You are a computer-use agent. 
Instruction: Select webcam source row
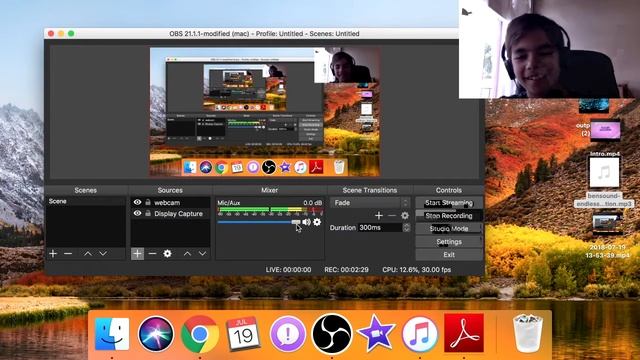point(170,202)
